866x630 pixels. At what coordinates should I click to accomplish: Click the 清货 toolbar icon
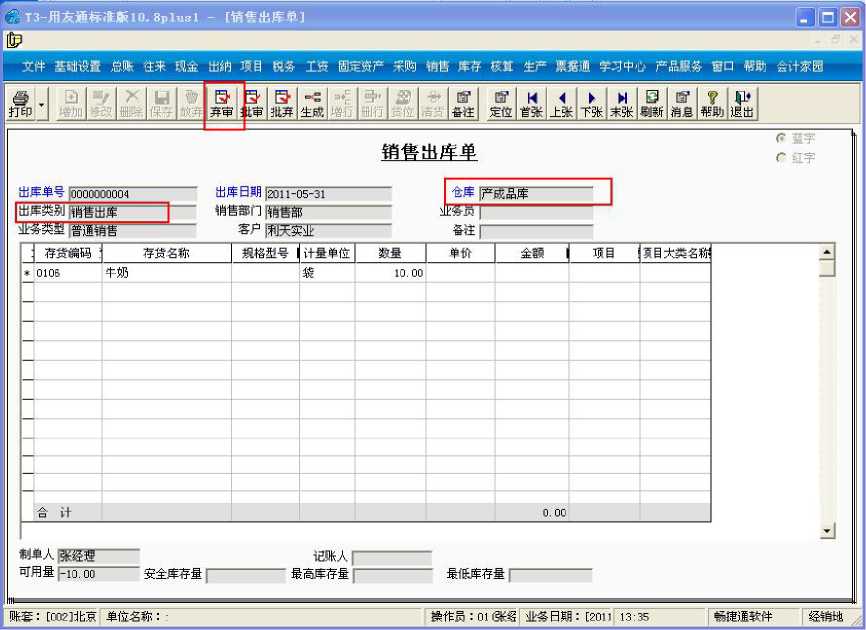coord(432,104)
